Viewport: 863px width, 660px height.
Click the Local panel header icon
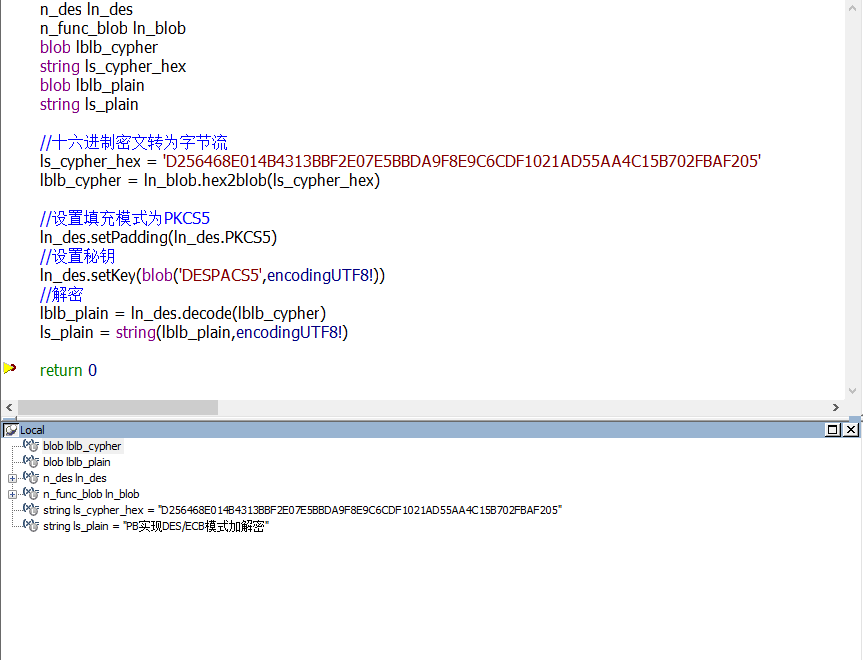point(10,430)
